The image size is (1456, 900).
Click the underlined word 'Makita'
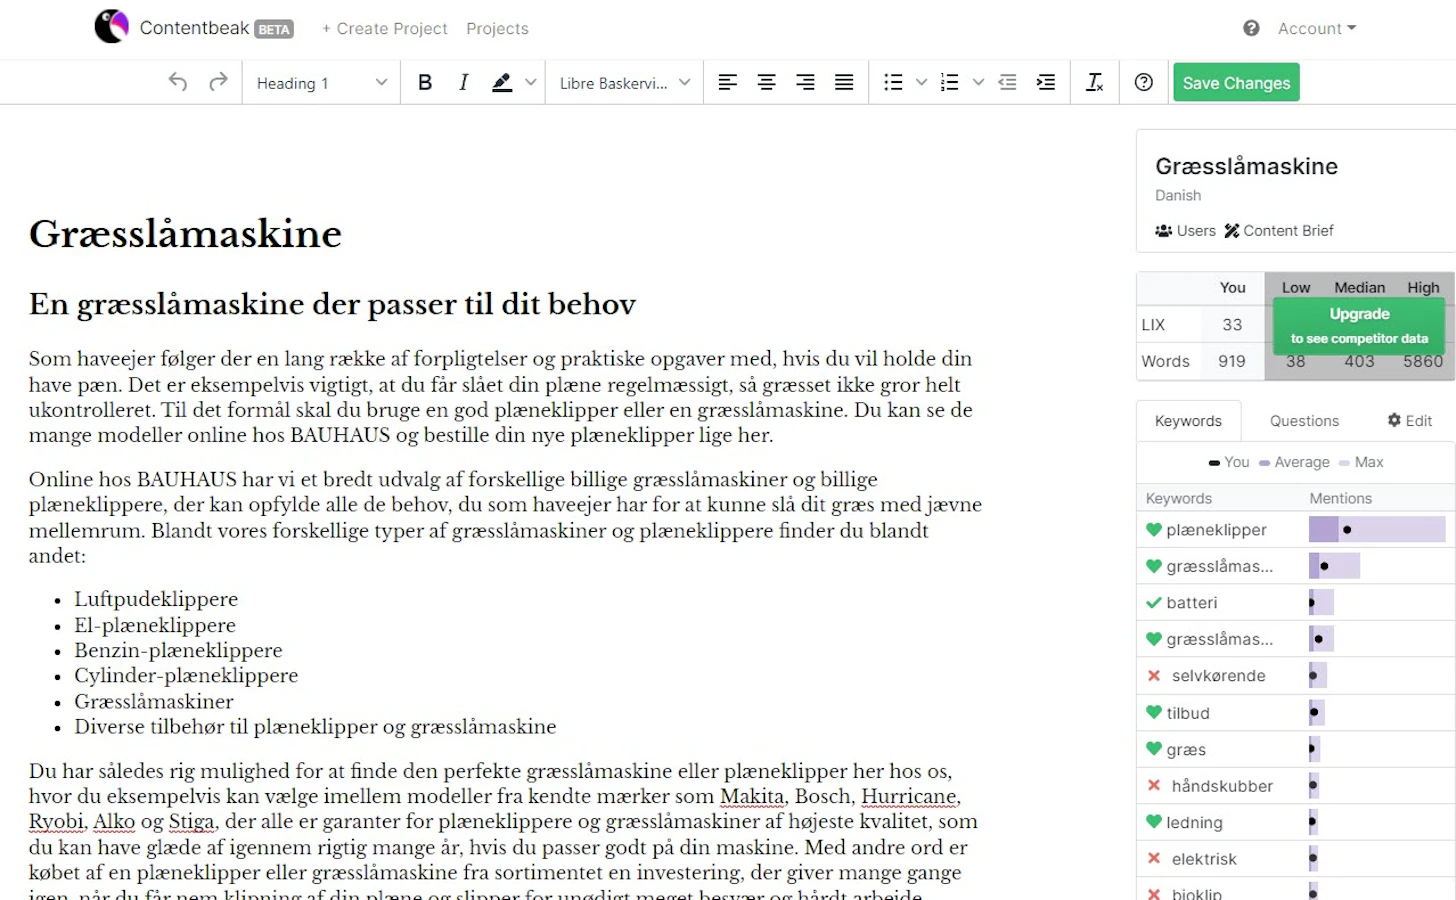click(x=752, y=797)
